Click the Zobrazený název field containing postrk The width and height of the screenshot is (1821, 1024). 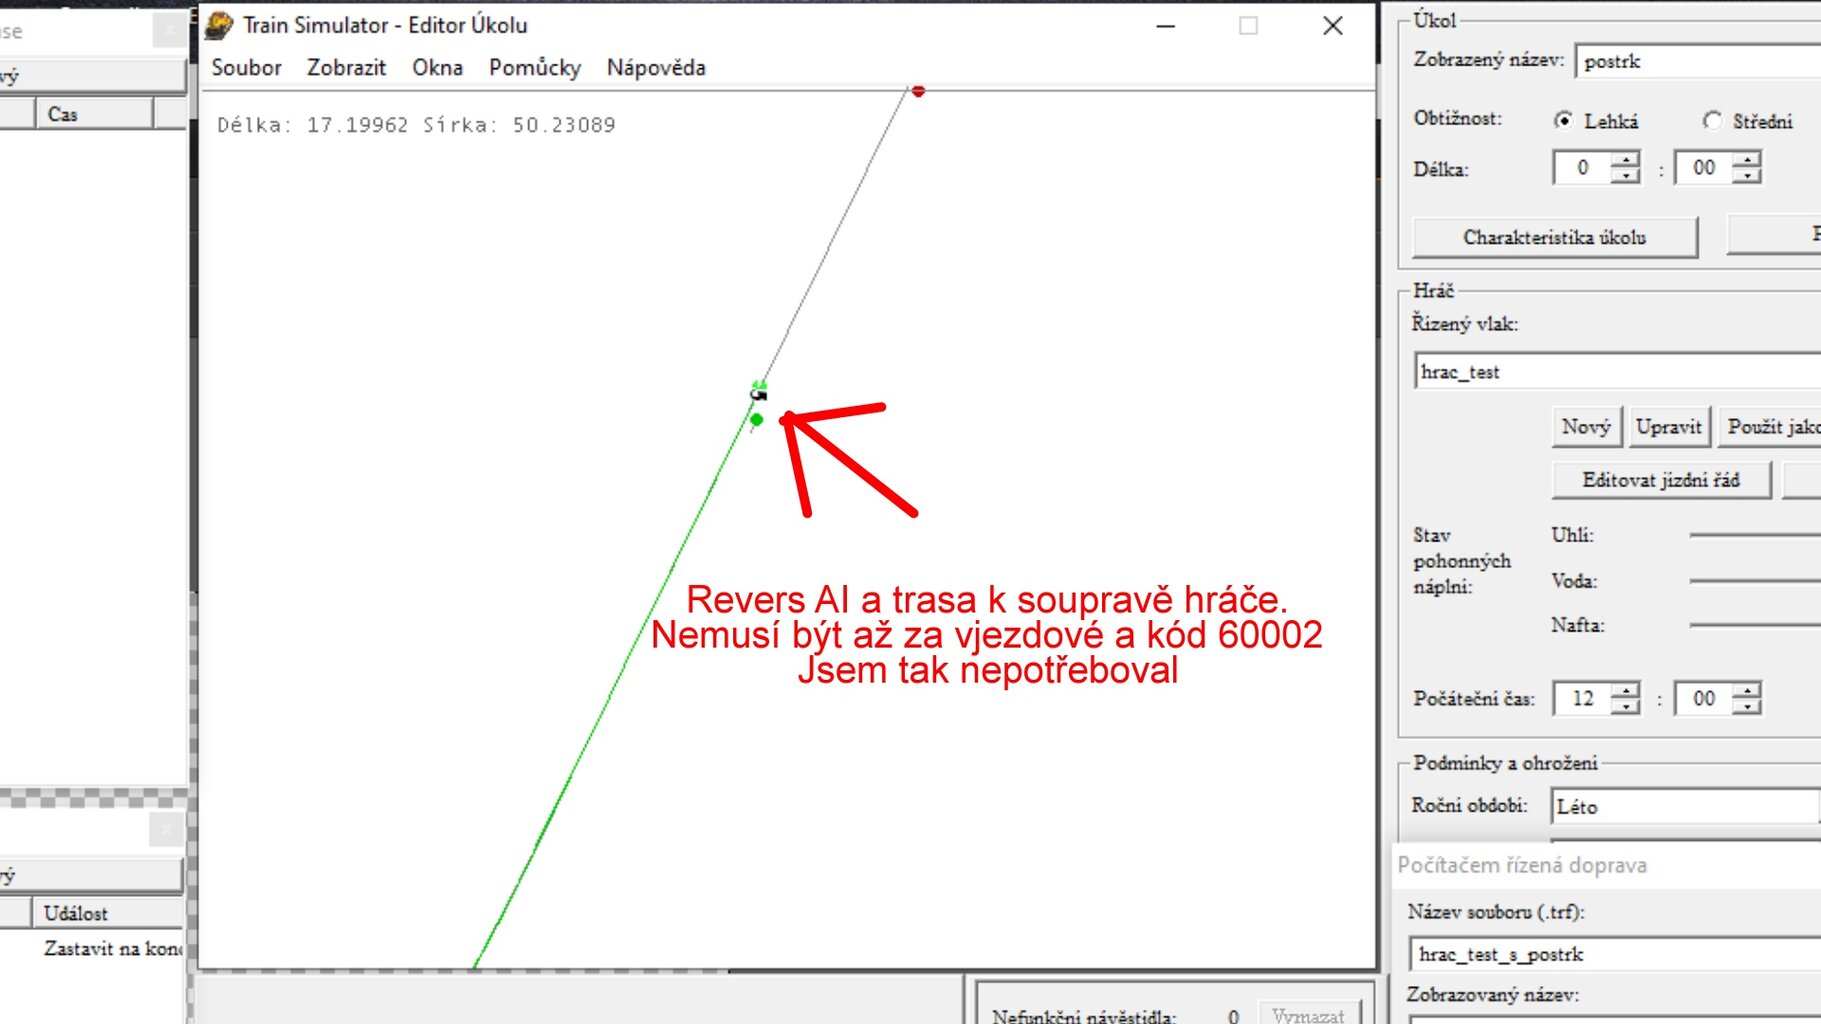pos(1696,61)
